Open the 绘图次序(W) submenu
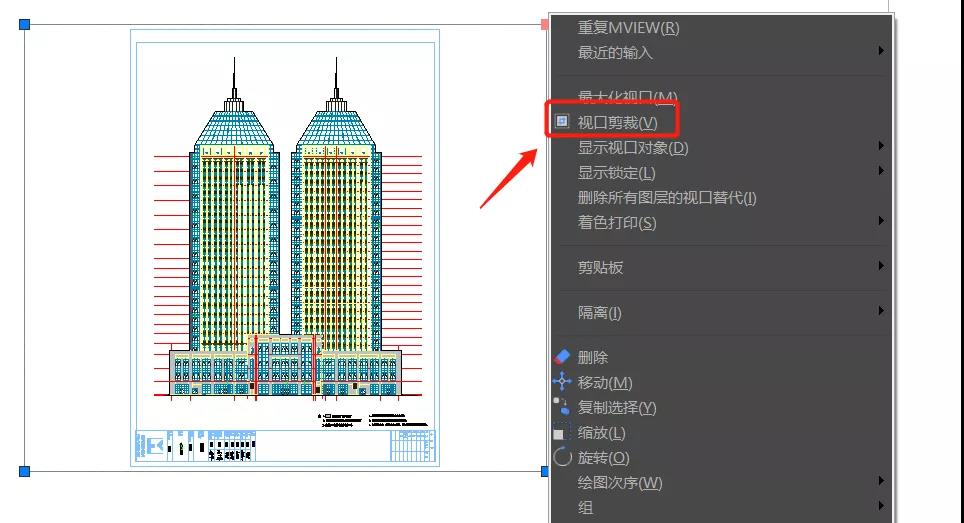The width and height of the screenshot is (964, 523). pos(880,482)
